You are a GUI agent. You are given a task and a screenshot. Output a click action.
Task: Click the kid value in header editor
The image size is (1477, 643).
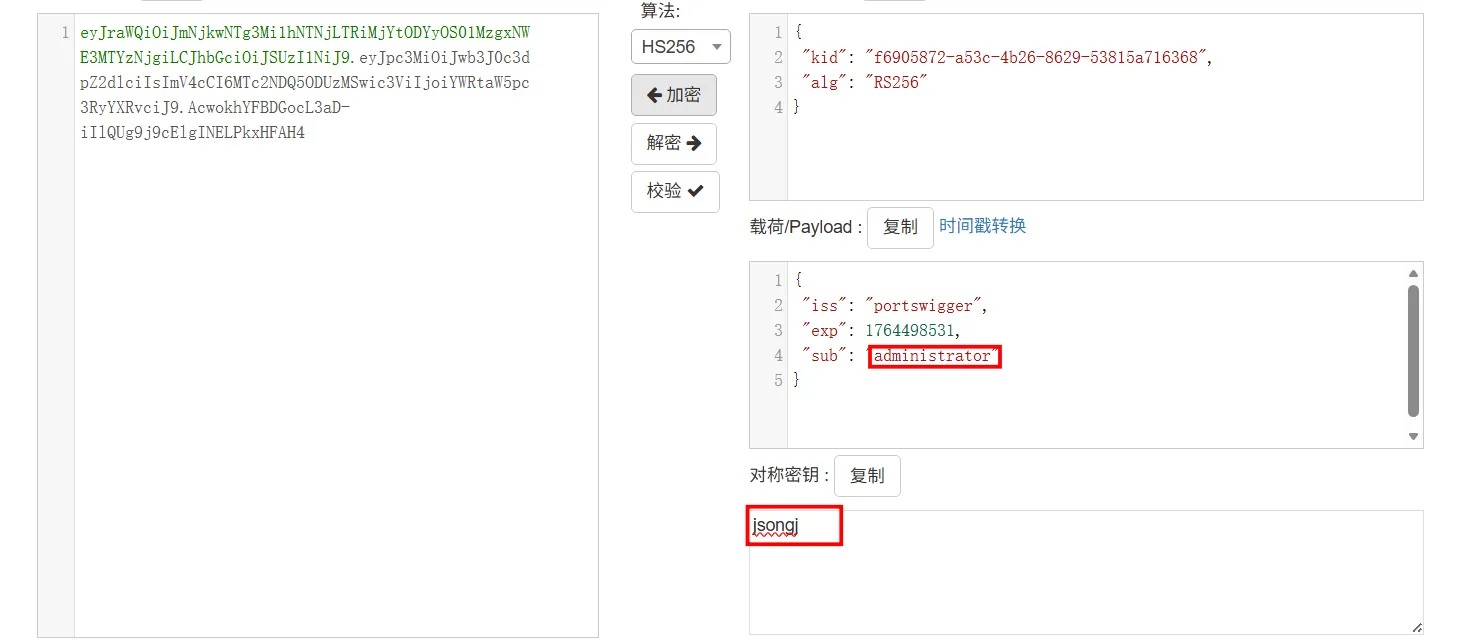(x=1036, y=58)
